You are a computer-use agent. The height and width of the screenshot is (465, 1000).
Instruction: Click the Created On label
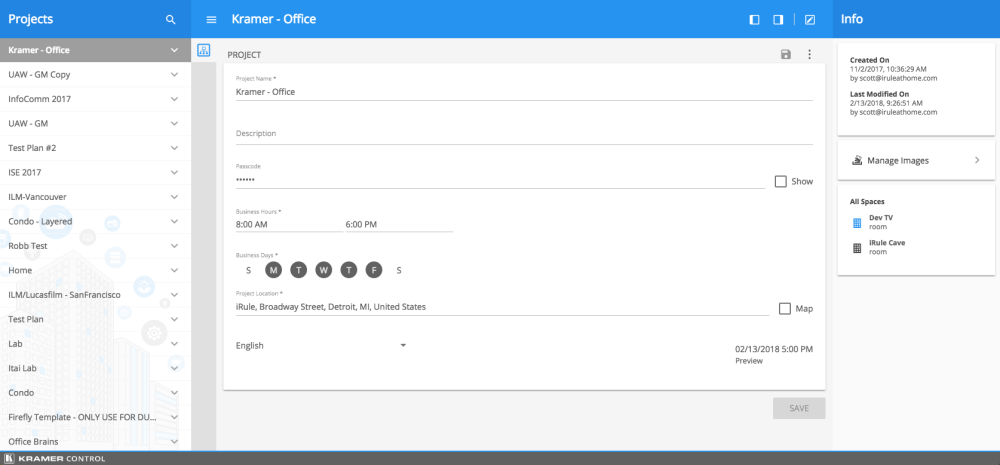[869, 60]
